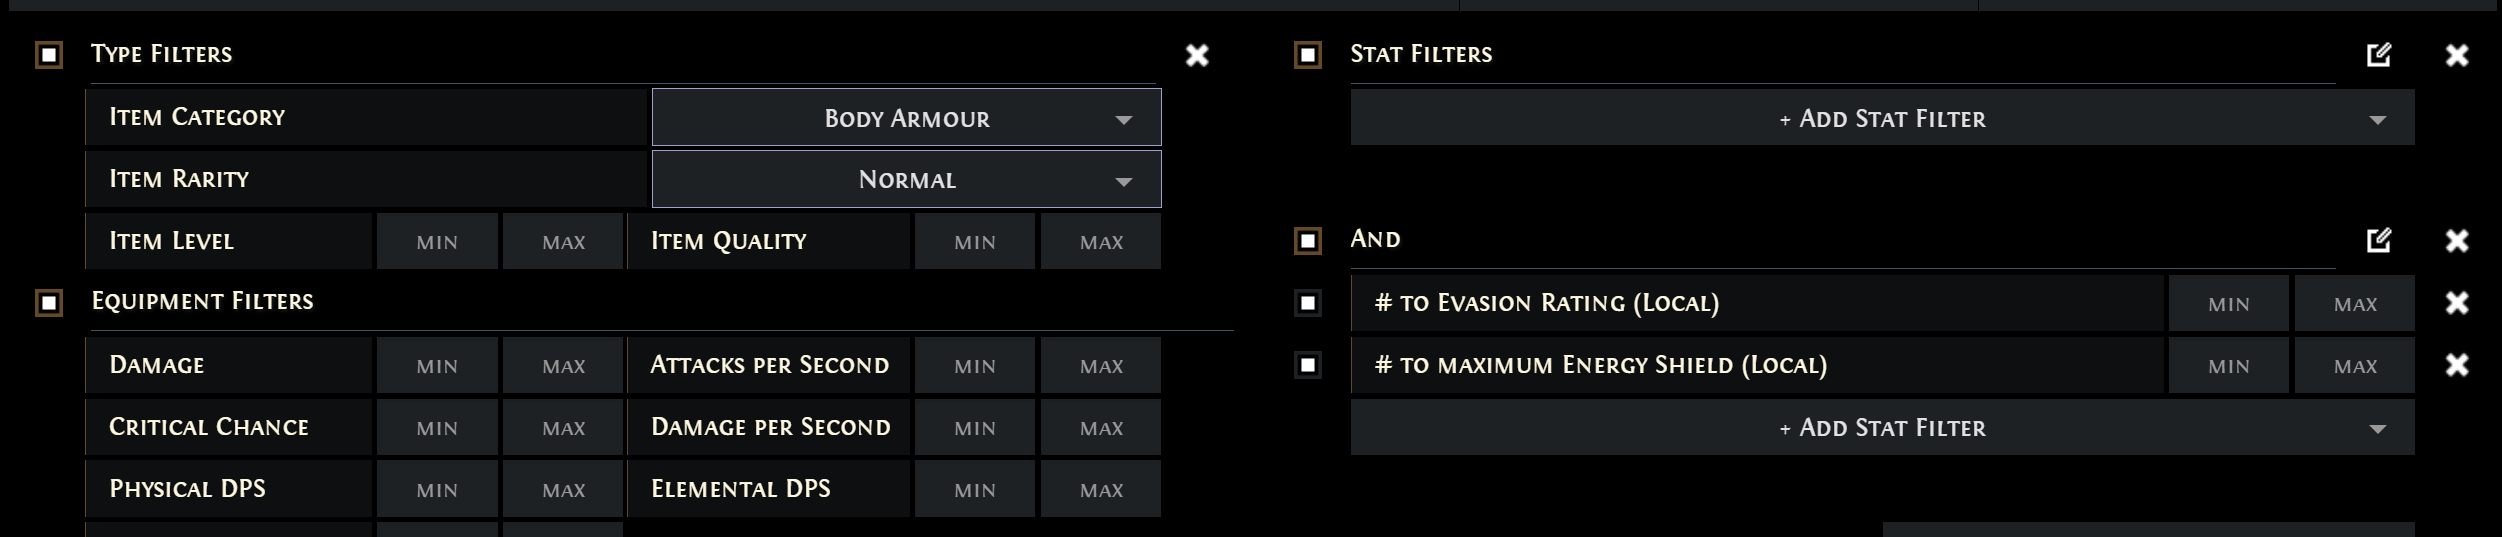Click the Item Level min field
This screenshot has height=537, width=2502.
click(437, 241)
